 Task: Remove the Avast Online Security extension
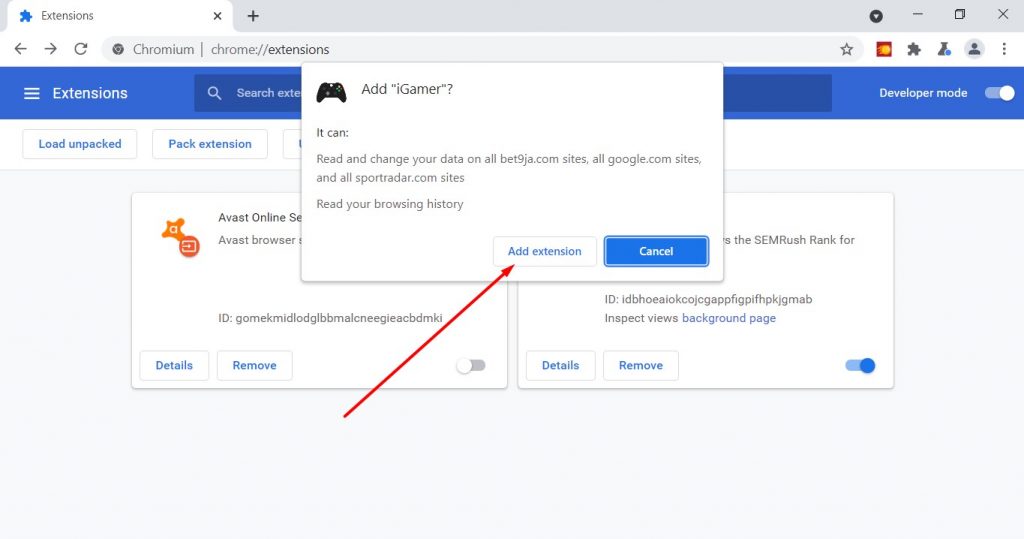pos(254,365)
